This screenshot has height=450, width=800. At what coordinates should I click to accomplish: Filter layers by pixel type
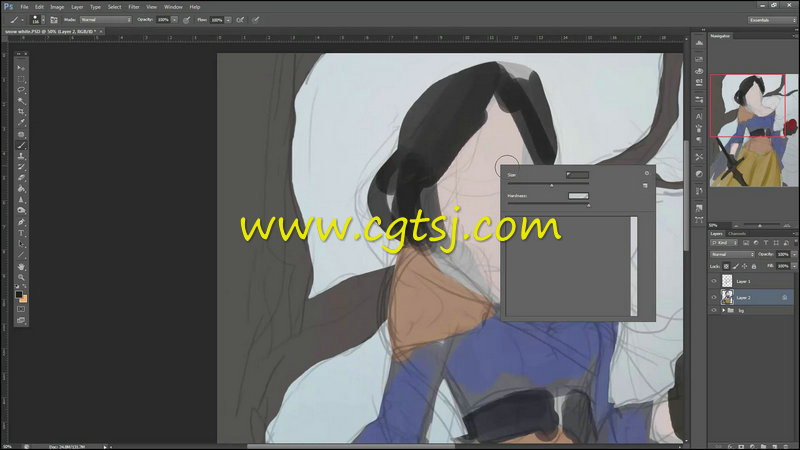click(x=746, y=243)
